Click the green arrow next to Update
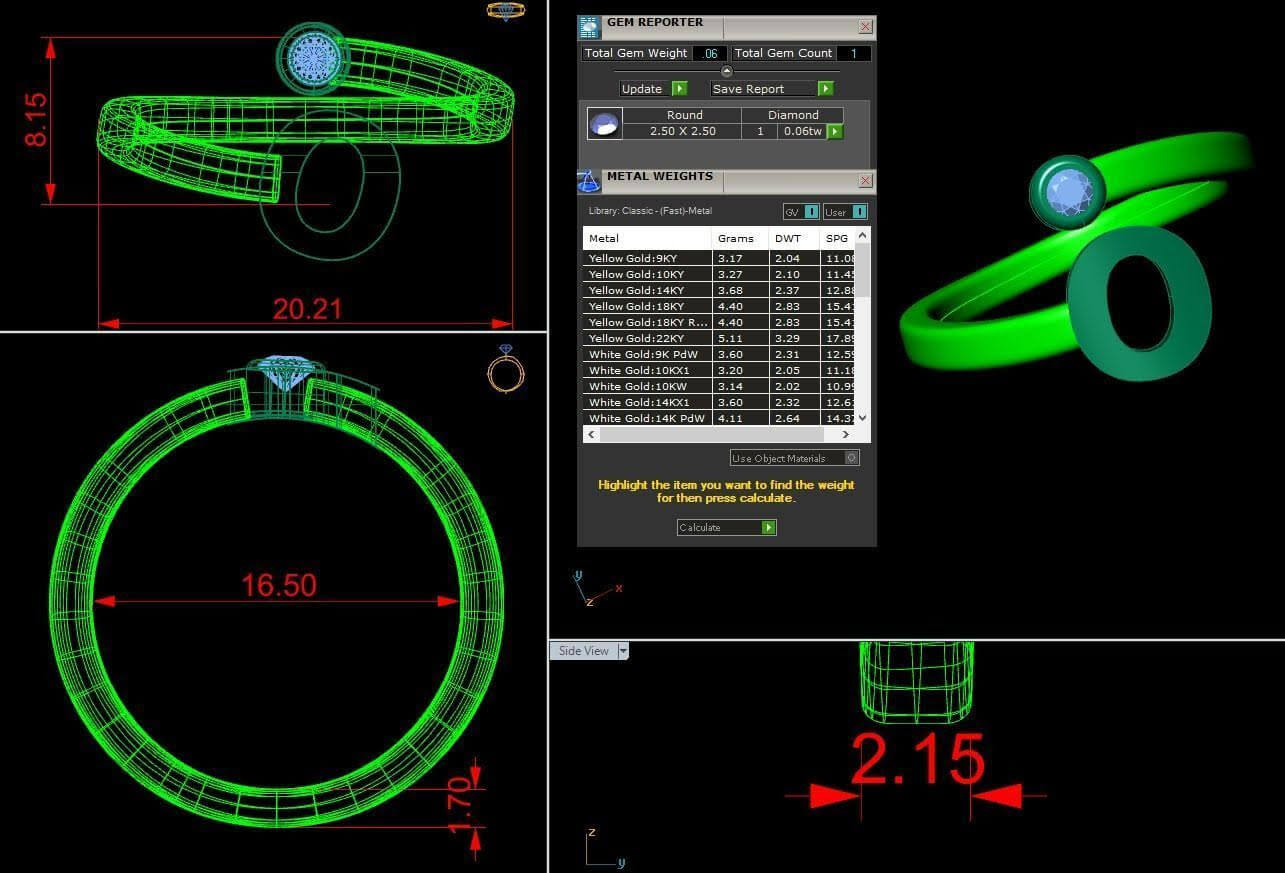Image resolution: width=1285 pixels, height=873 pixels. pos(679,89)
